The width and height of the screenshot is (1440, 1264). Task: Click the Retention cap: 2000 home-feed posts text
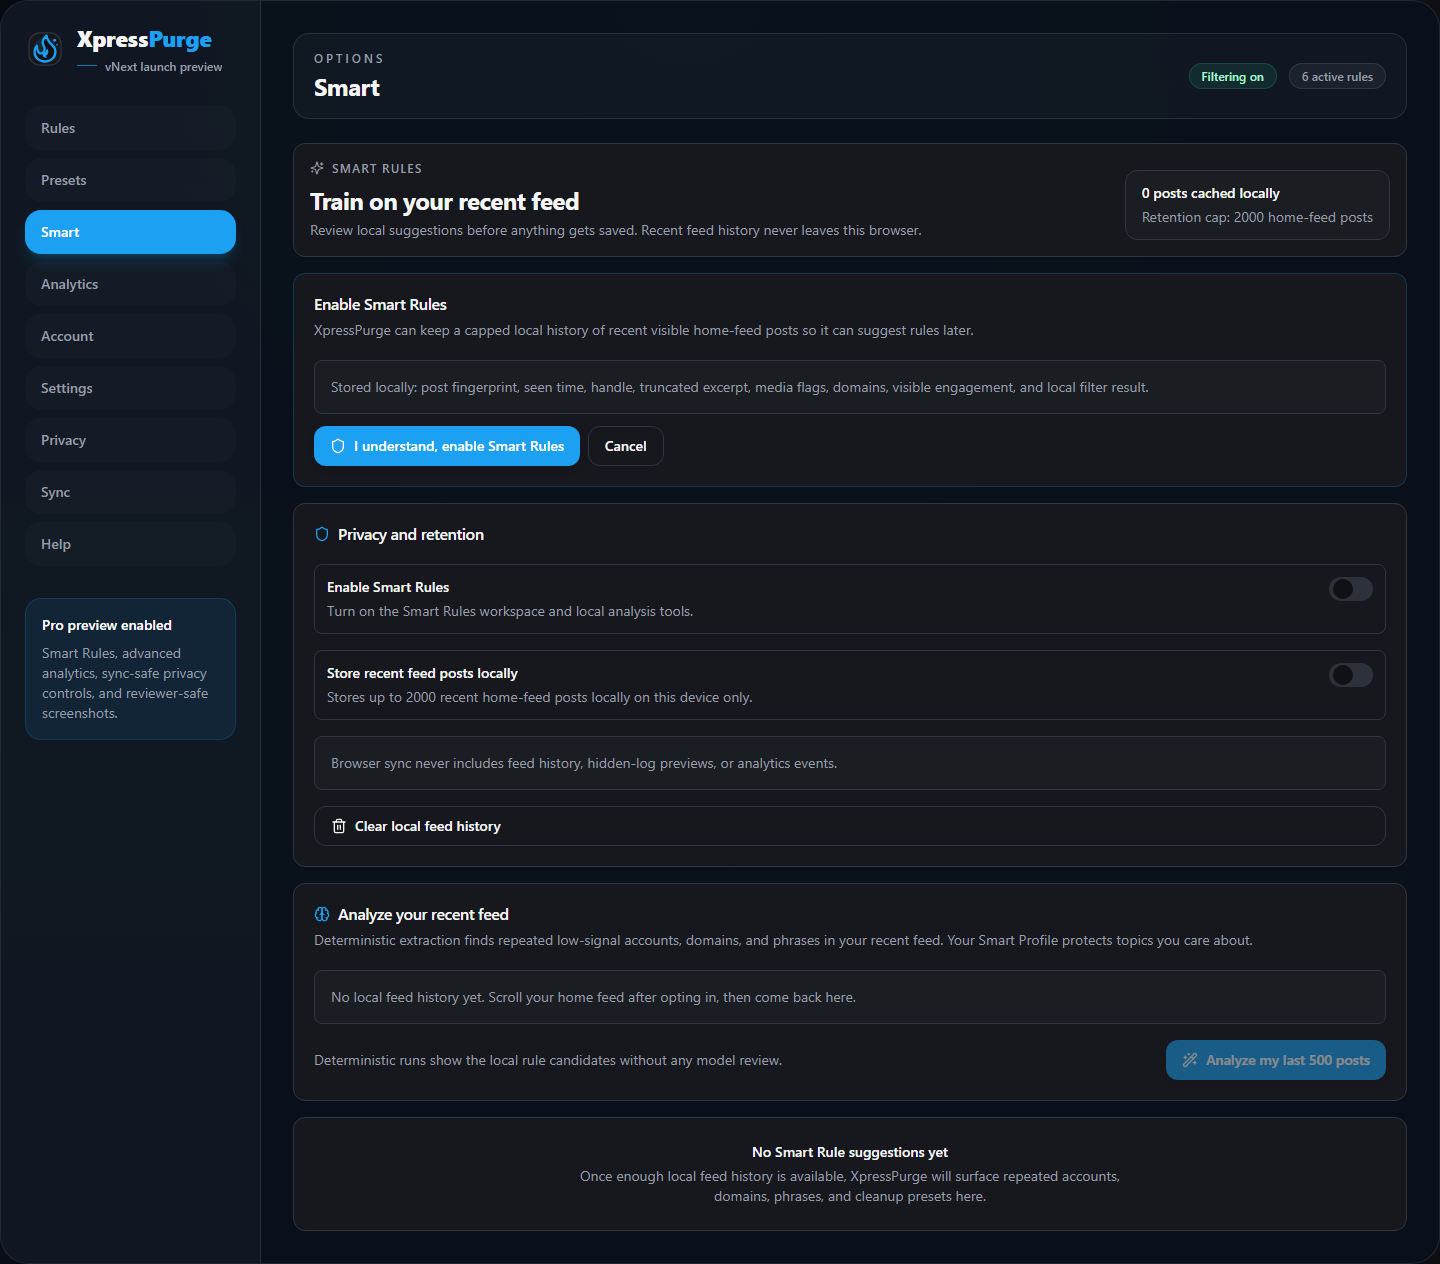pyautogui.click(x=1257, y=217)
